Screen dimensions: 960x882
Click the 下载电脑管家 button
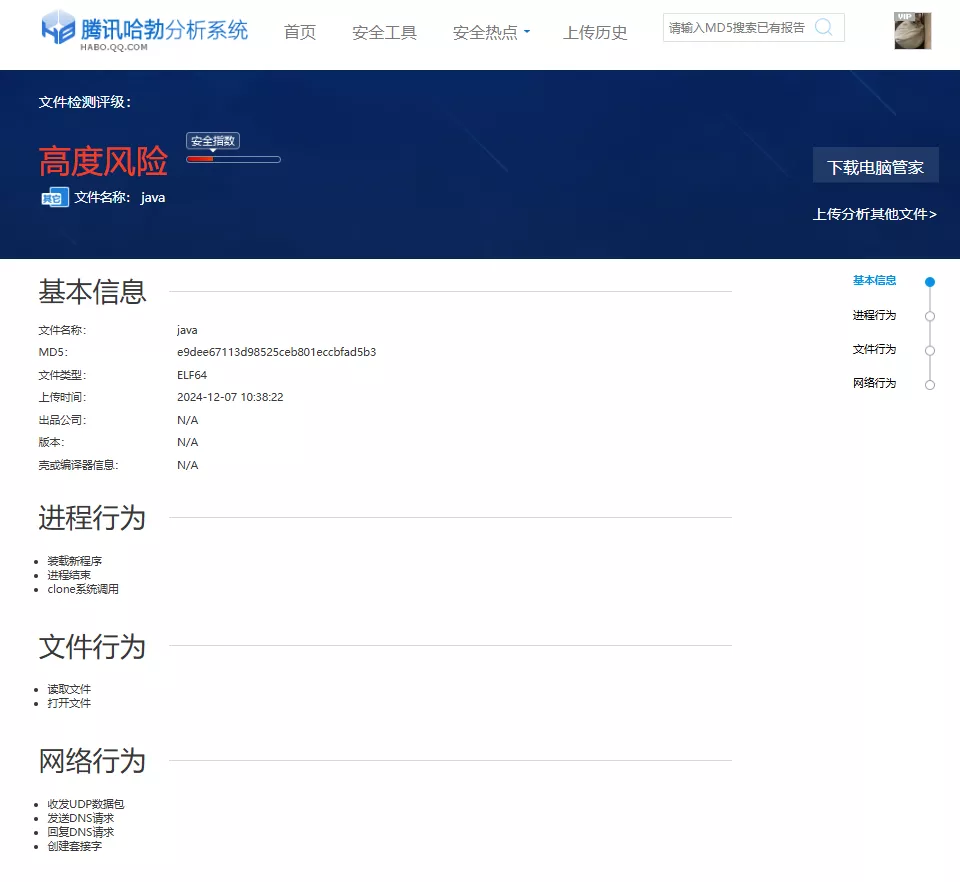click(x=876, y=165)
